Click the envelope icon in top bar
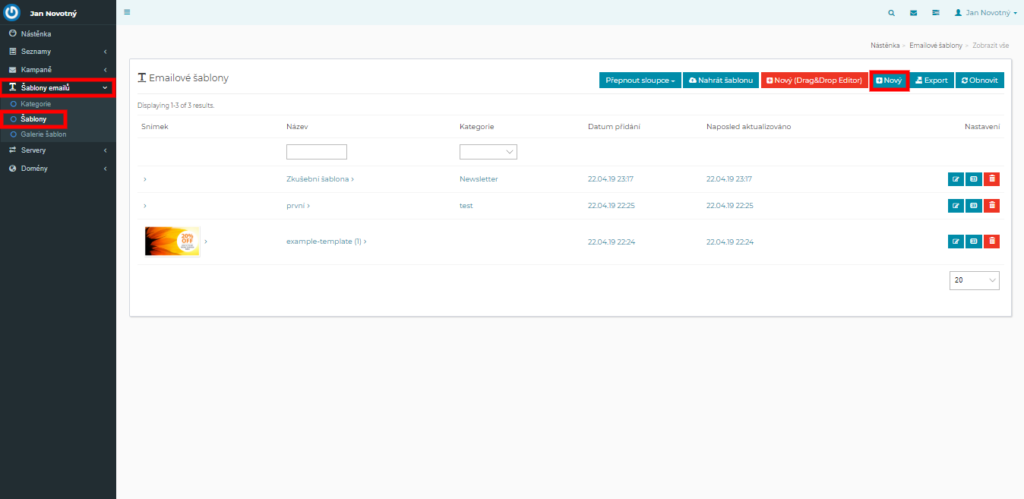1024x499 pixels. 913,13
